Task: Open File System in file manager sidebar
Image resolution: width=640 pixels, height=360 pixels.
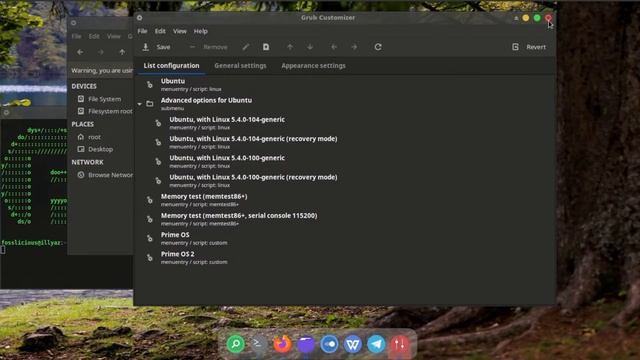Action: coord(100,99)
